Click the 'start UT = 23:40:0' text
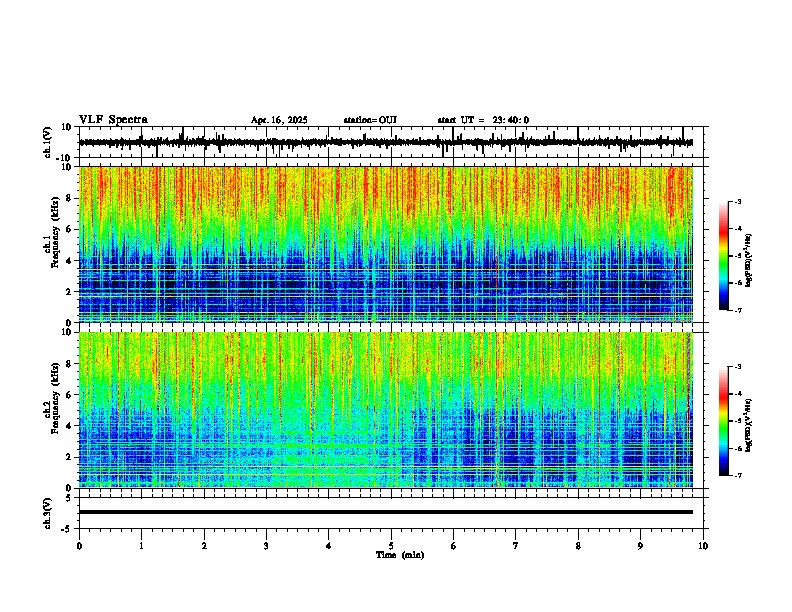The image size is (792, 612). pyautogui.click(x=483, y=120)
